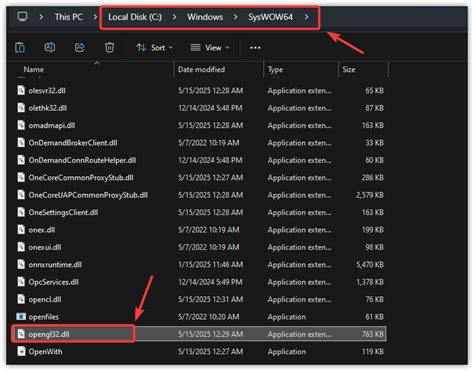Viewport: 474px width, 371px height.
Task: Open the Sort dropdown
Action: (x=154, y=48)
